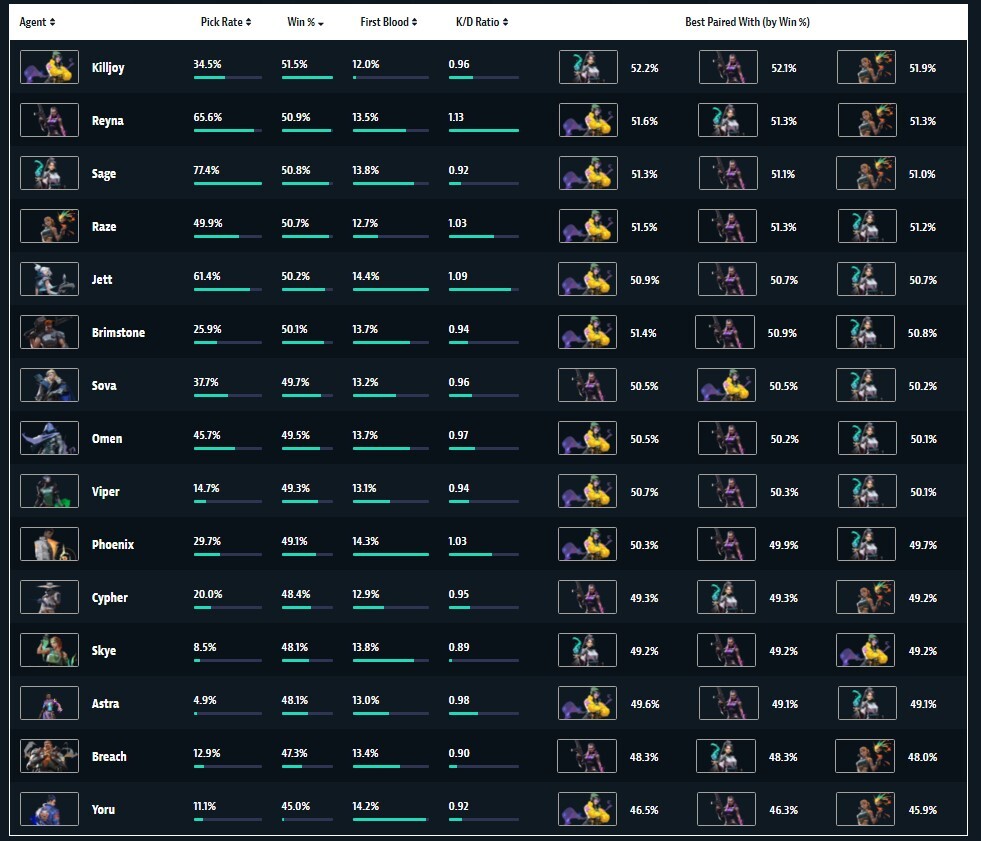Sort by Win % column header
The height and width of the screenshot is (841, 981).
click(305, 22)
